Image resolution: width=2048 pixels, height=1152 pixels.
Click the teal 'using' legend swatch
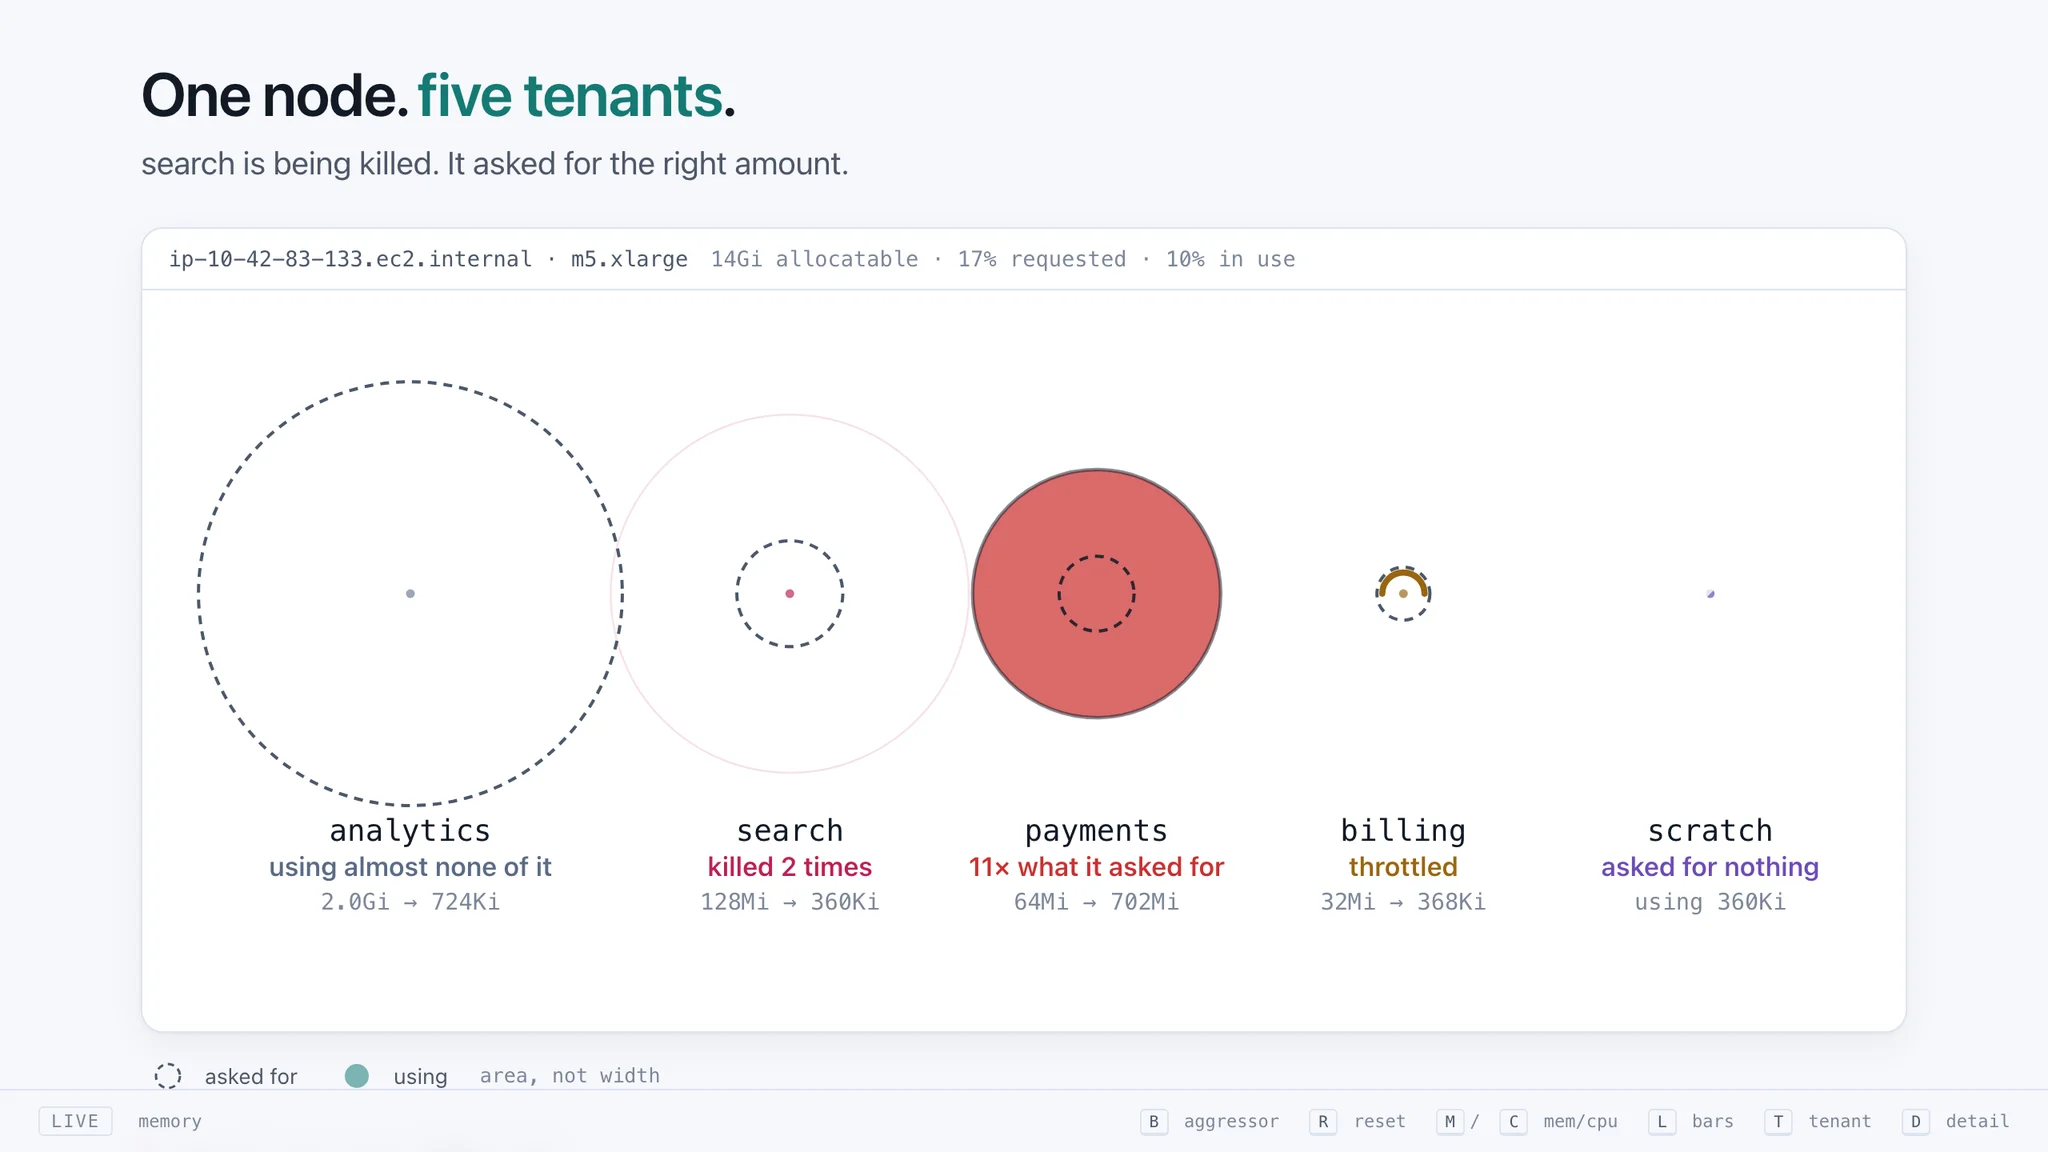(x=357, y=1076)
